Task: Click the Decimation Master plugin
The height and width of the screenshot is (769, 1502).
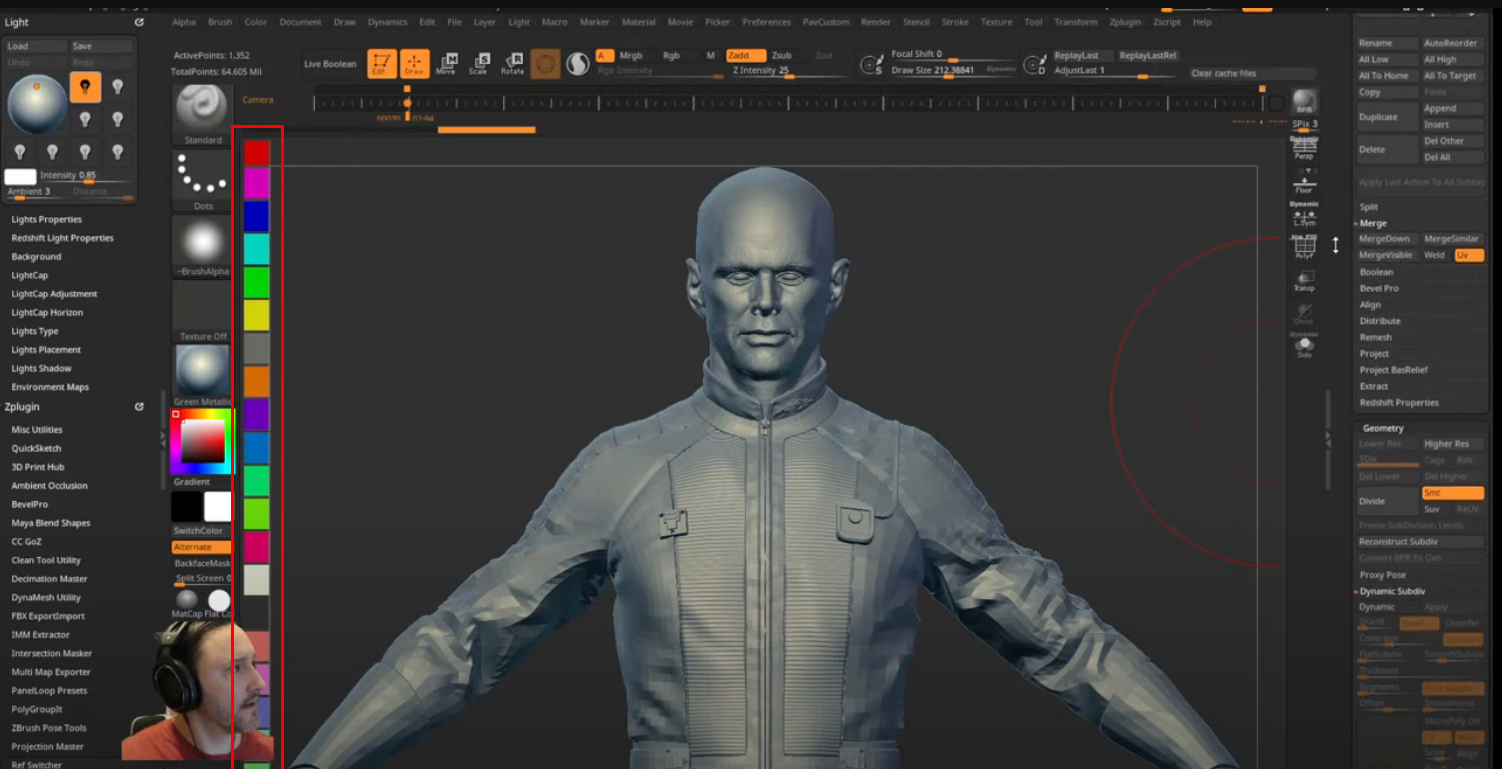Action: [49, 579]
